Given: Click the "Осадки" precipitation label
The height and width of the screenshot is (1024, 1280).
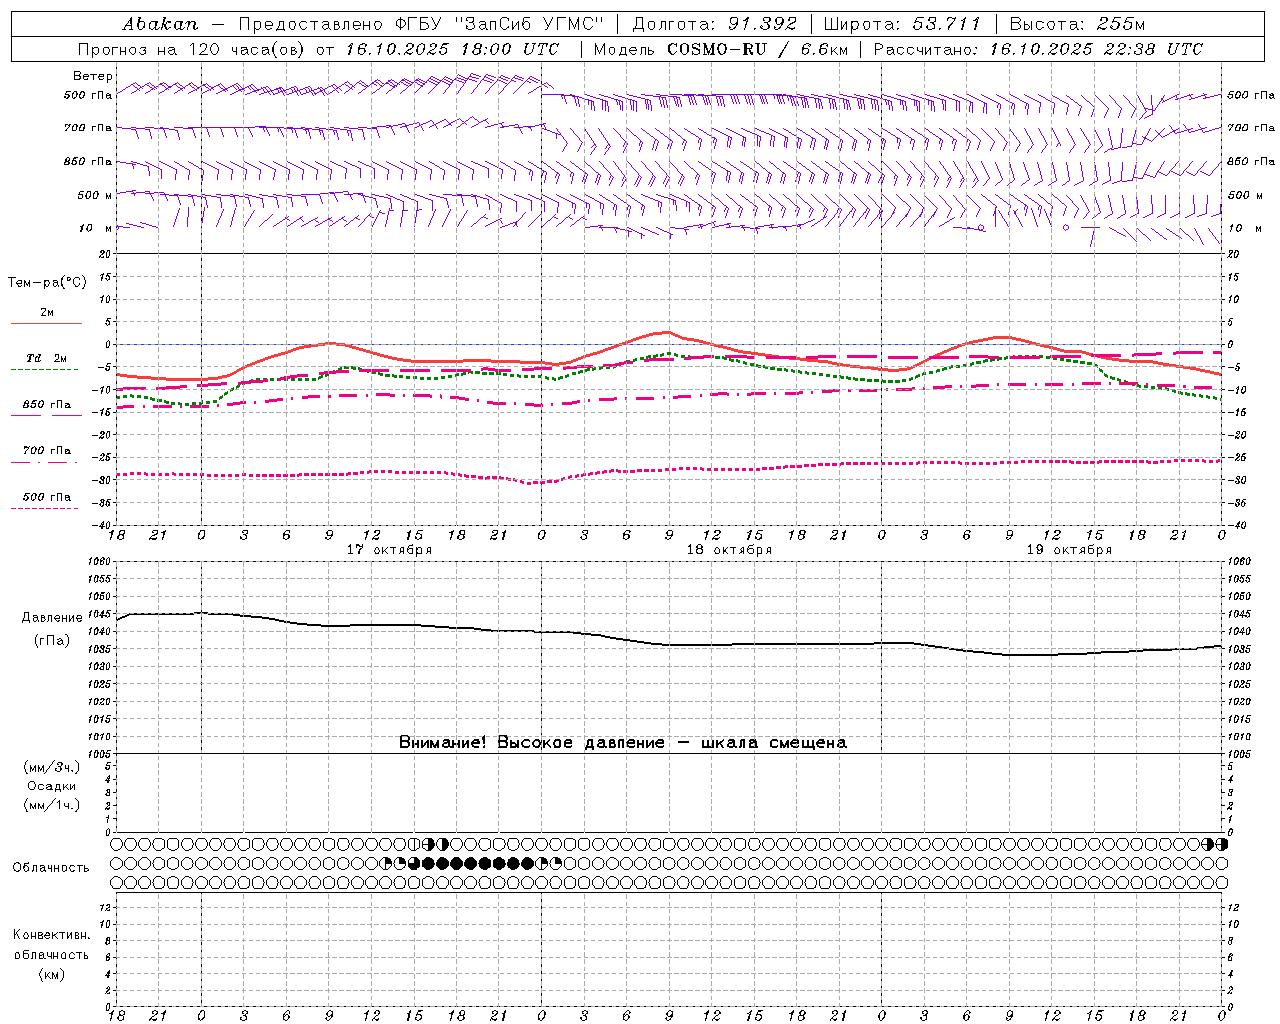Looking at the screenshot, I should [51, 786].
